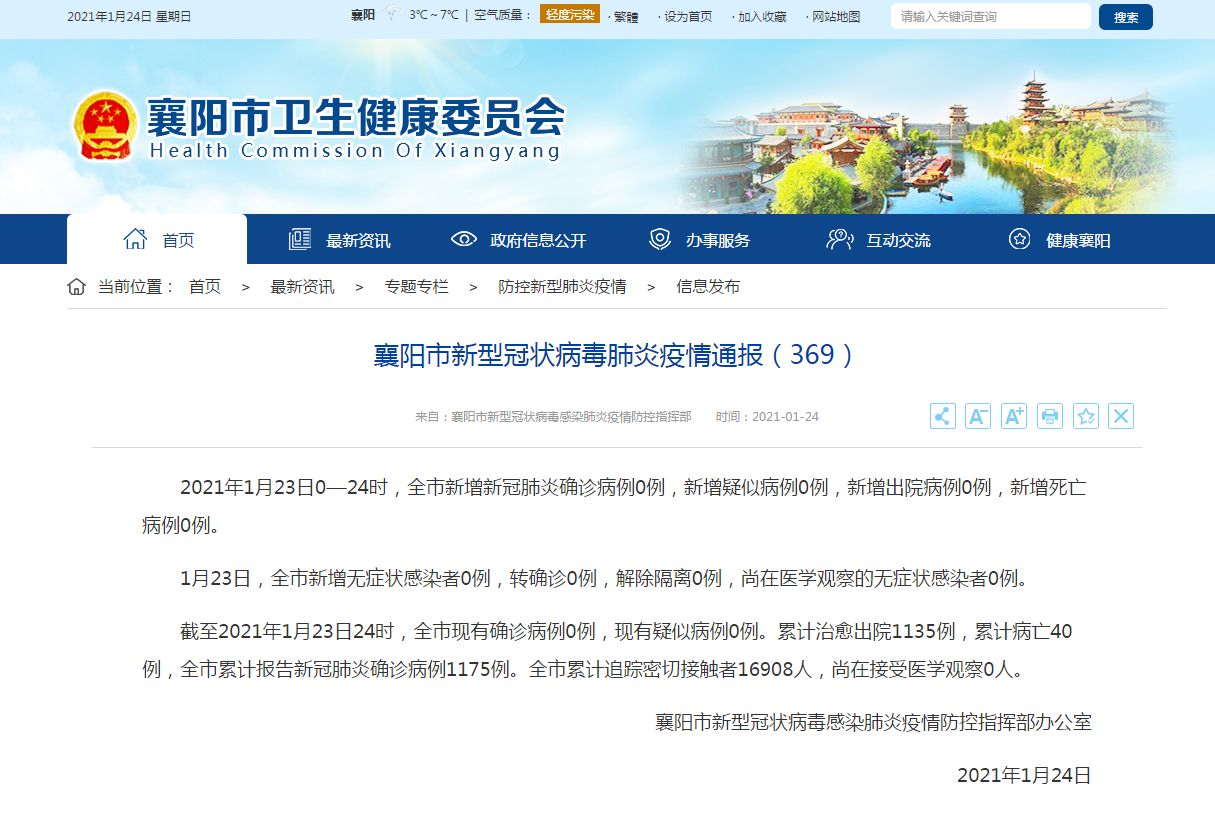The height and width of the screenshot is (813, 1215).
Task: Click the source text 来自：襄阳市新型冠状病毒感染肺炎疫情防控指挥部
Action: [553, 416]
